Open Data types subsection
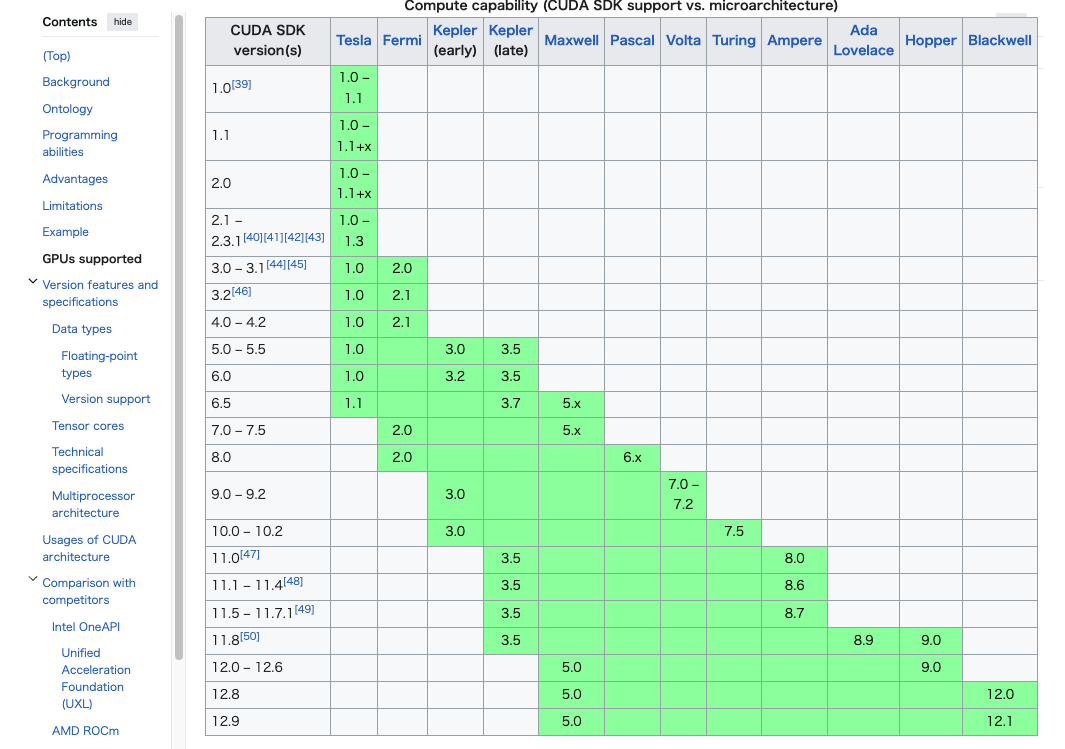Image resolution: width=1065 pixels, height=749 pixels. (82, 329)
